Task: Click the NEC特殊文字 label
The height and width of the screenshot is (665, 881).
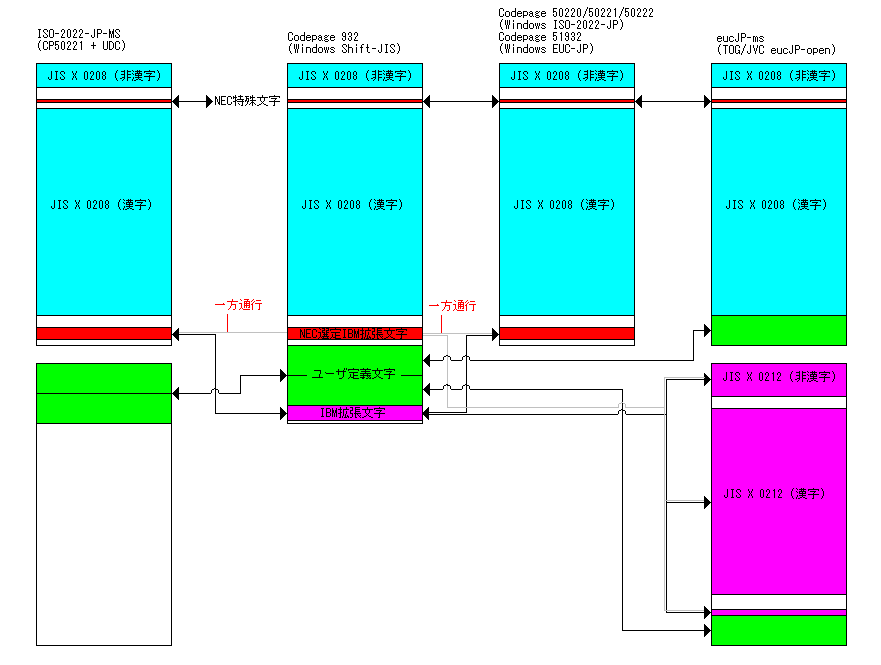Action: coord(246,101)
